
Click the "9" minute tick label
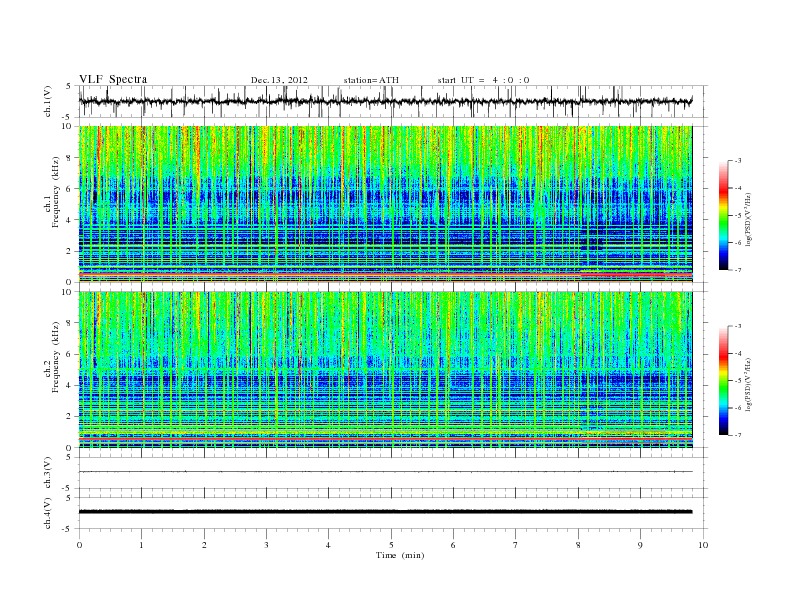[x=640, y=545]
